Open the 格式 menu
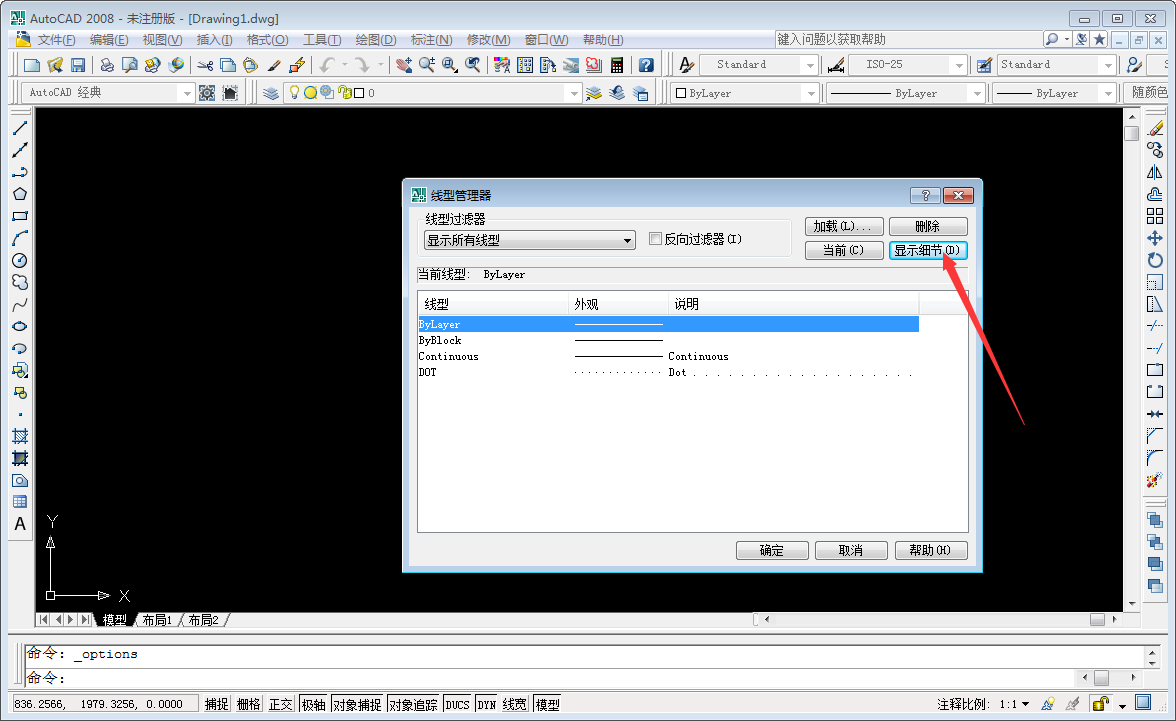Image resolution: width=1176 pixels, height=721 pixels. pos(265,39)
